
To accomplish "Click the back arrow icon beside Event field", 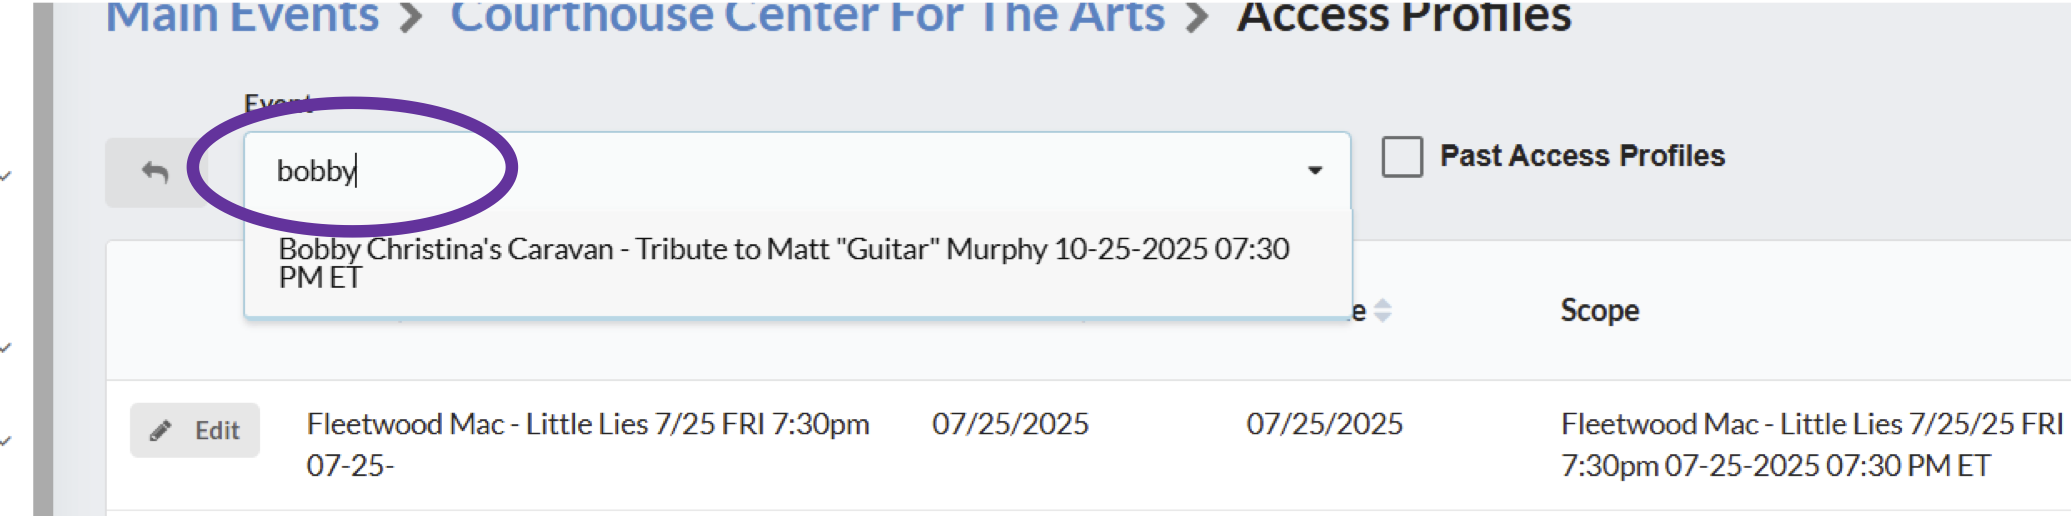I will pos(155,172).
